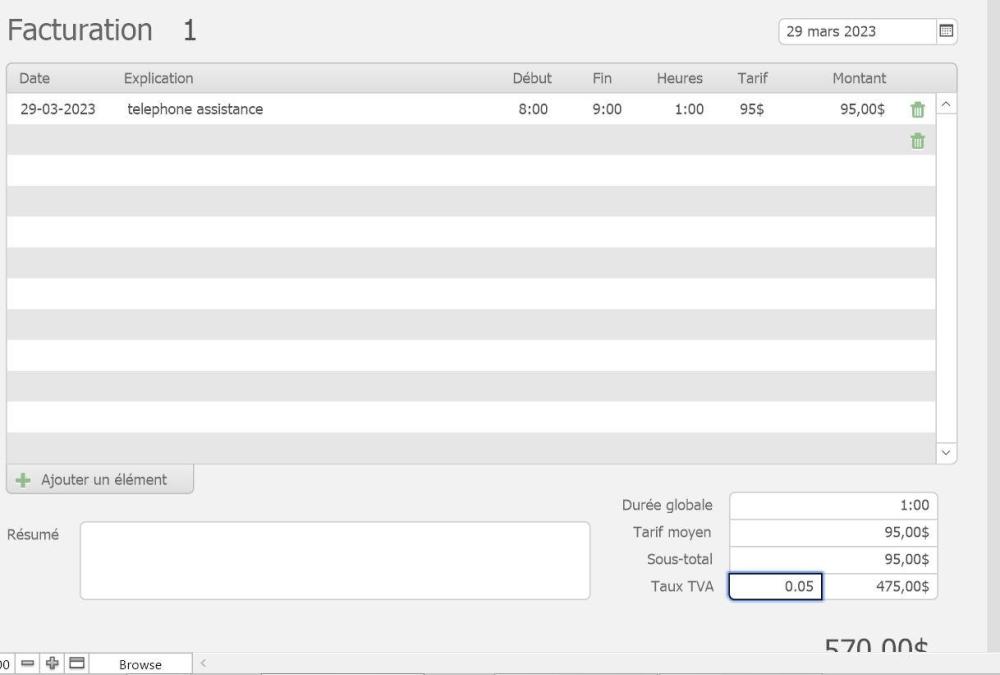This screenshot has width=1000, height=675.
Task: Click the Tarif value 95$ in first row
Action: [x=751, y=110]
